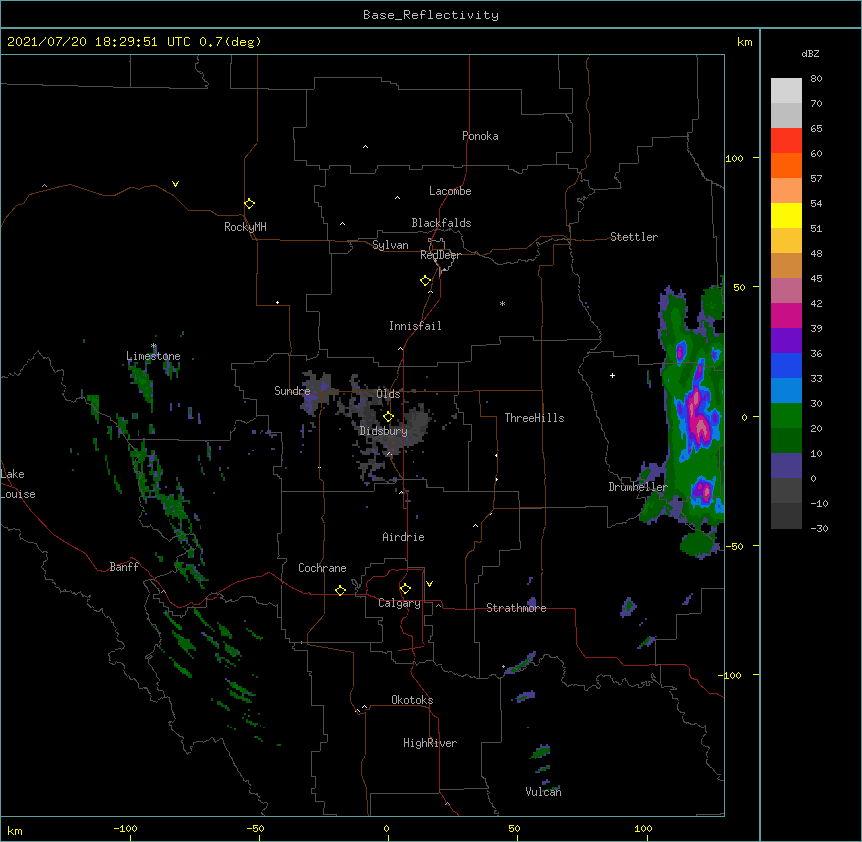Image resolution: width=862 pixels, height=842 pixels.
Task: Select the Cochrane label
Action: point(322,568)
